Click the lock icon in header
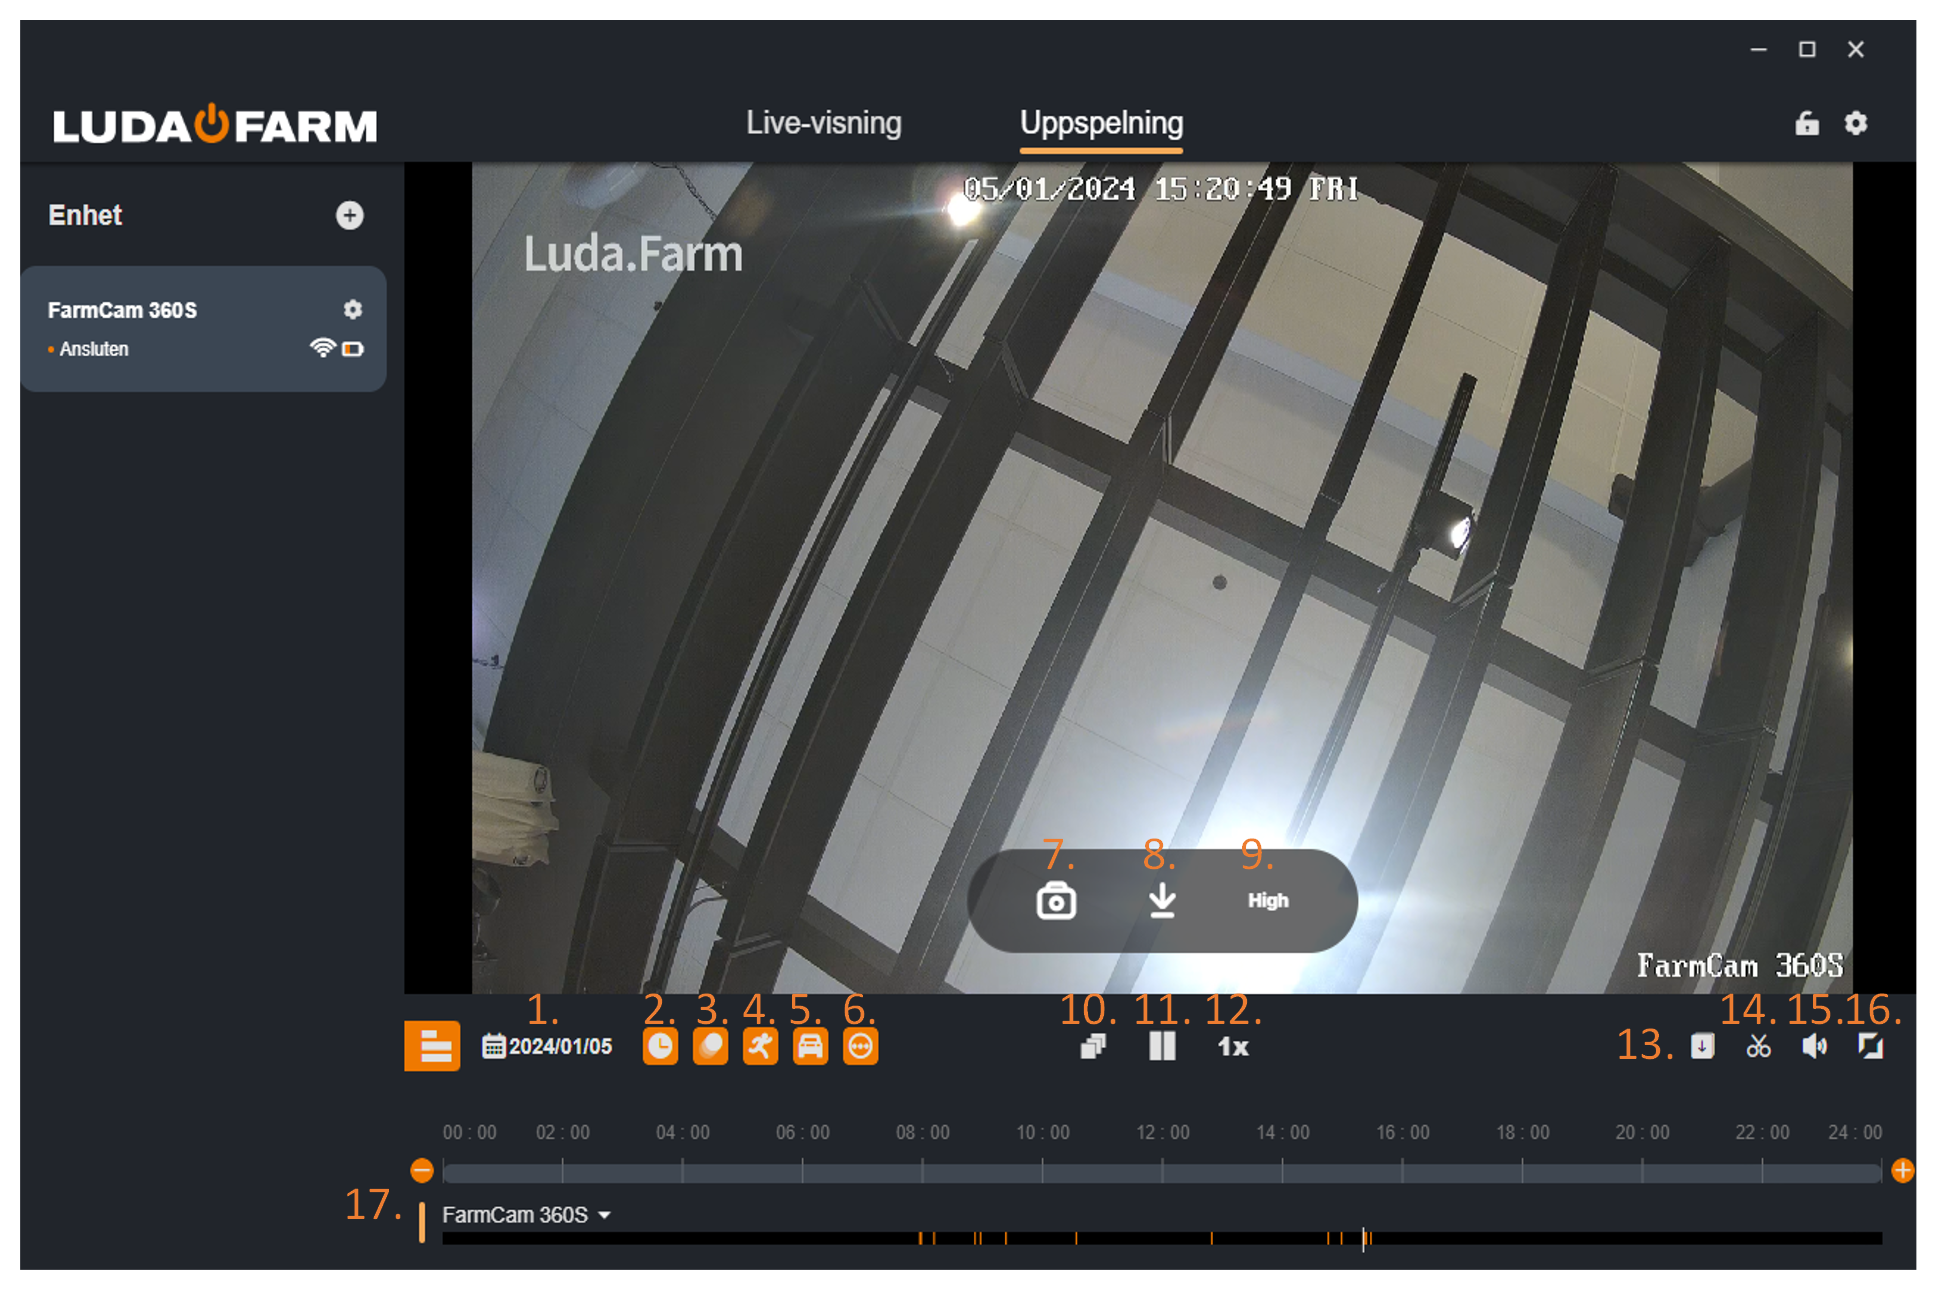The width and height of the screenshot is (1948, 1290). coord(1806,124)
